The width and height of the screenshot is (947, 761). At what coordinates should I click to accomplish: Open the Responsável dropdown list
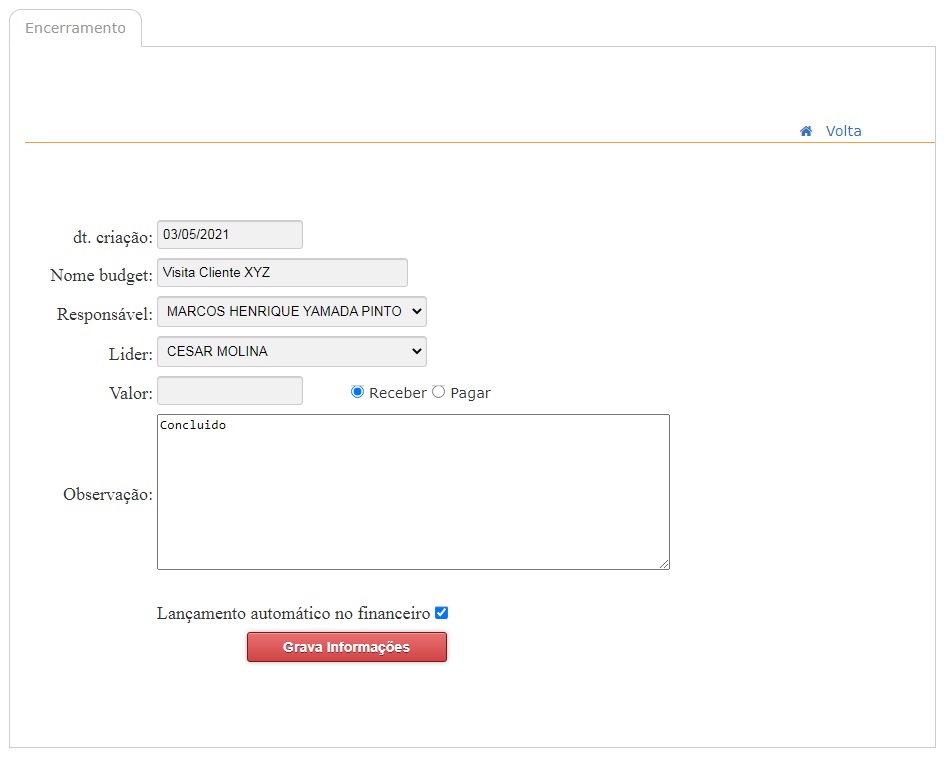point(291,312)
